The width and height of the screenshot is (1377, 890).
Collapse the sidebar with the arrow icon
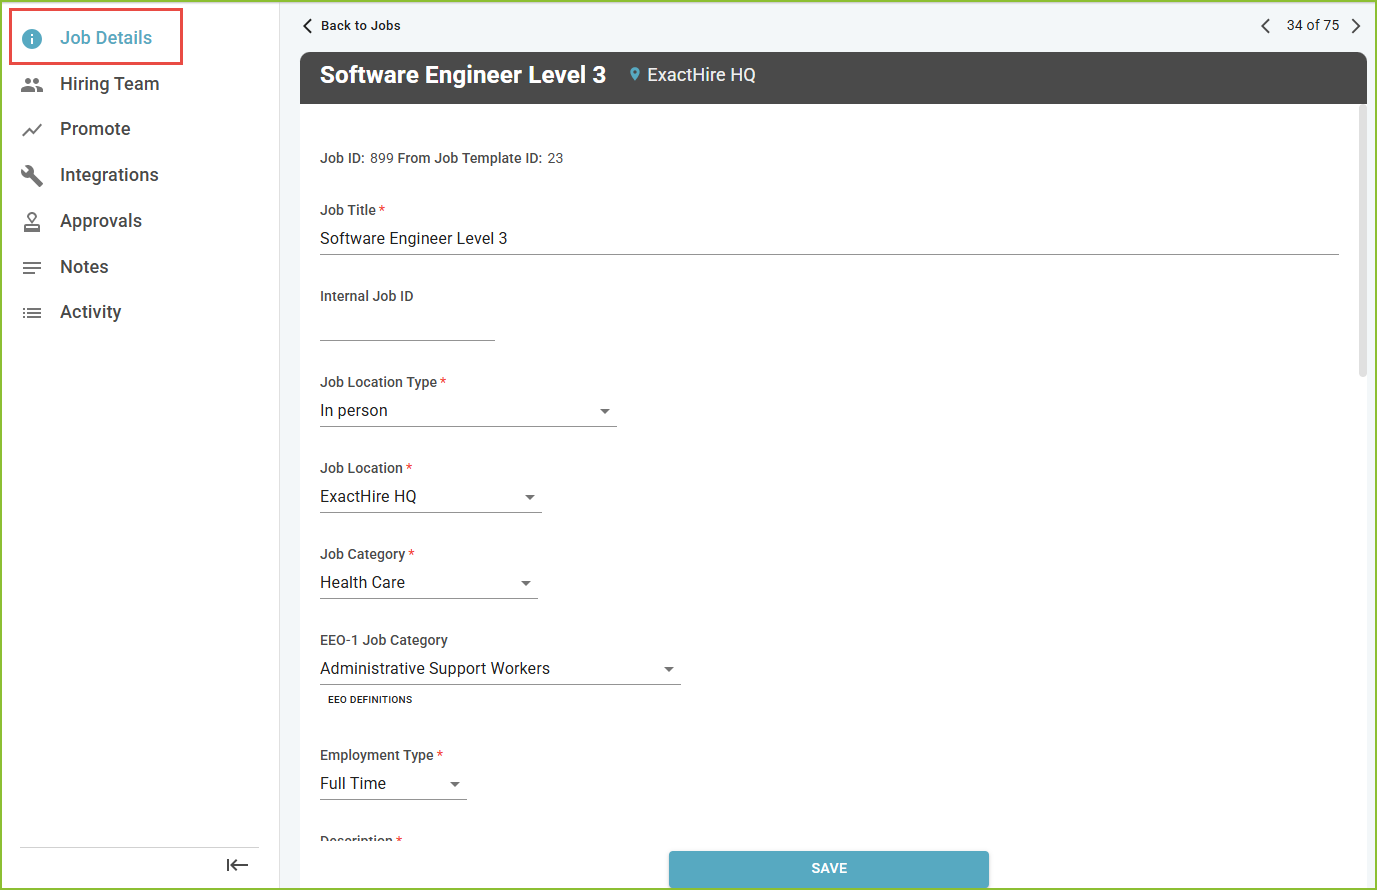pyautogui.click(x=237, y=865)
